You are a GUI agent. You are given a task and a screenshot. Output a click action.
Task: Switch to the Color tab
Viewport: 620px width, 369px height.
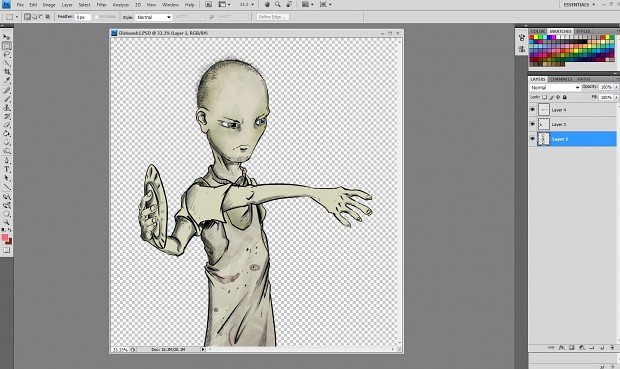(x=538, y=31)
